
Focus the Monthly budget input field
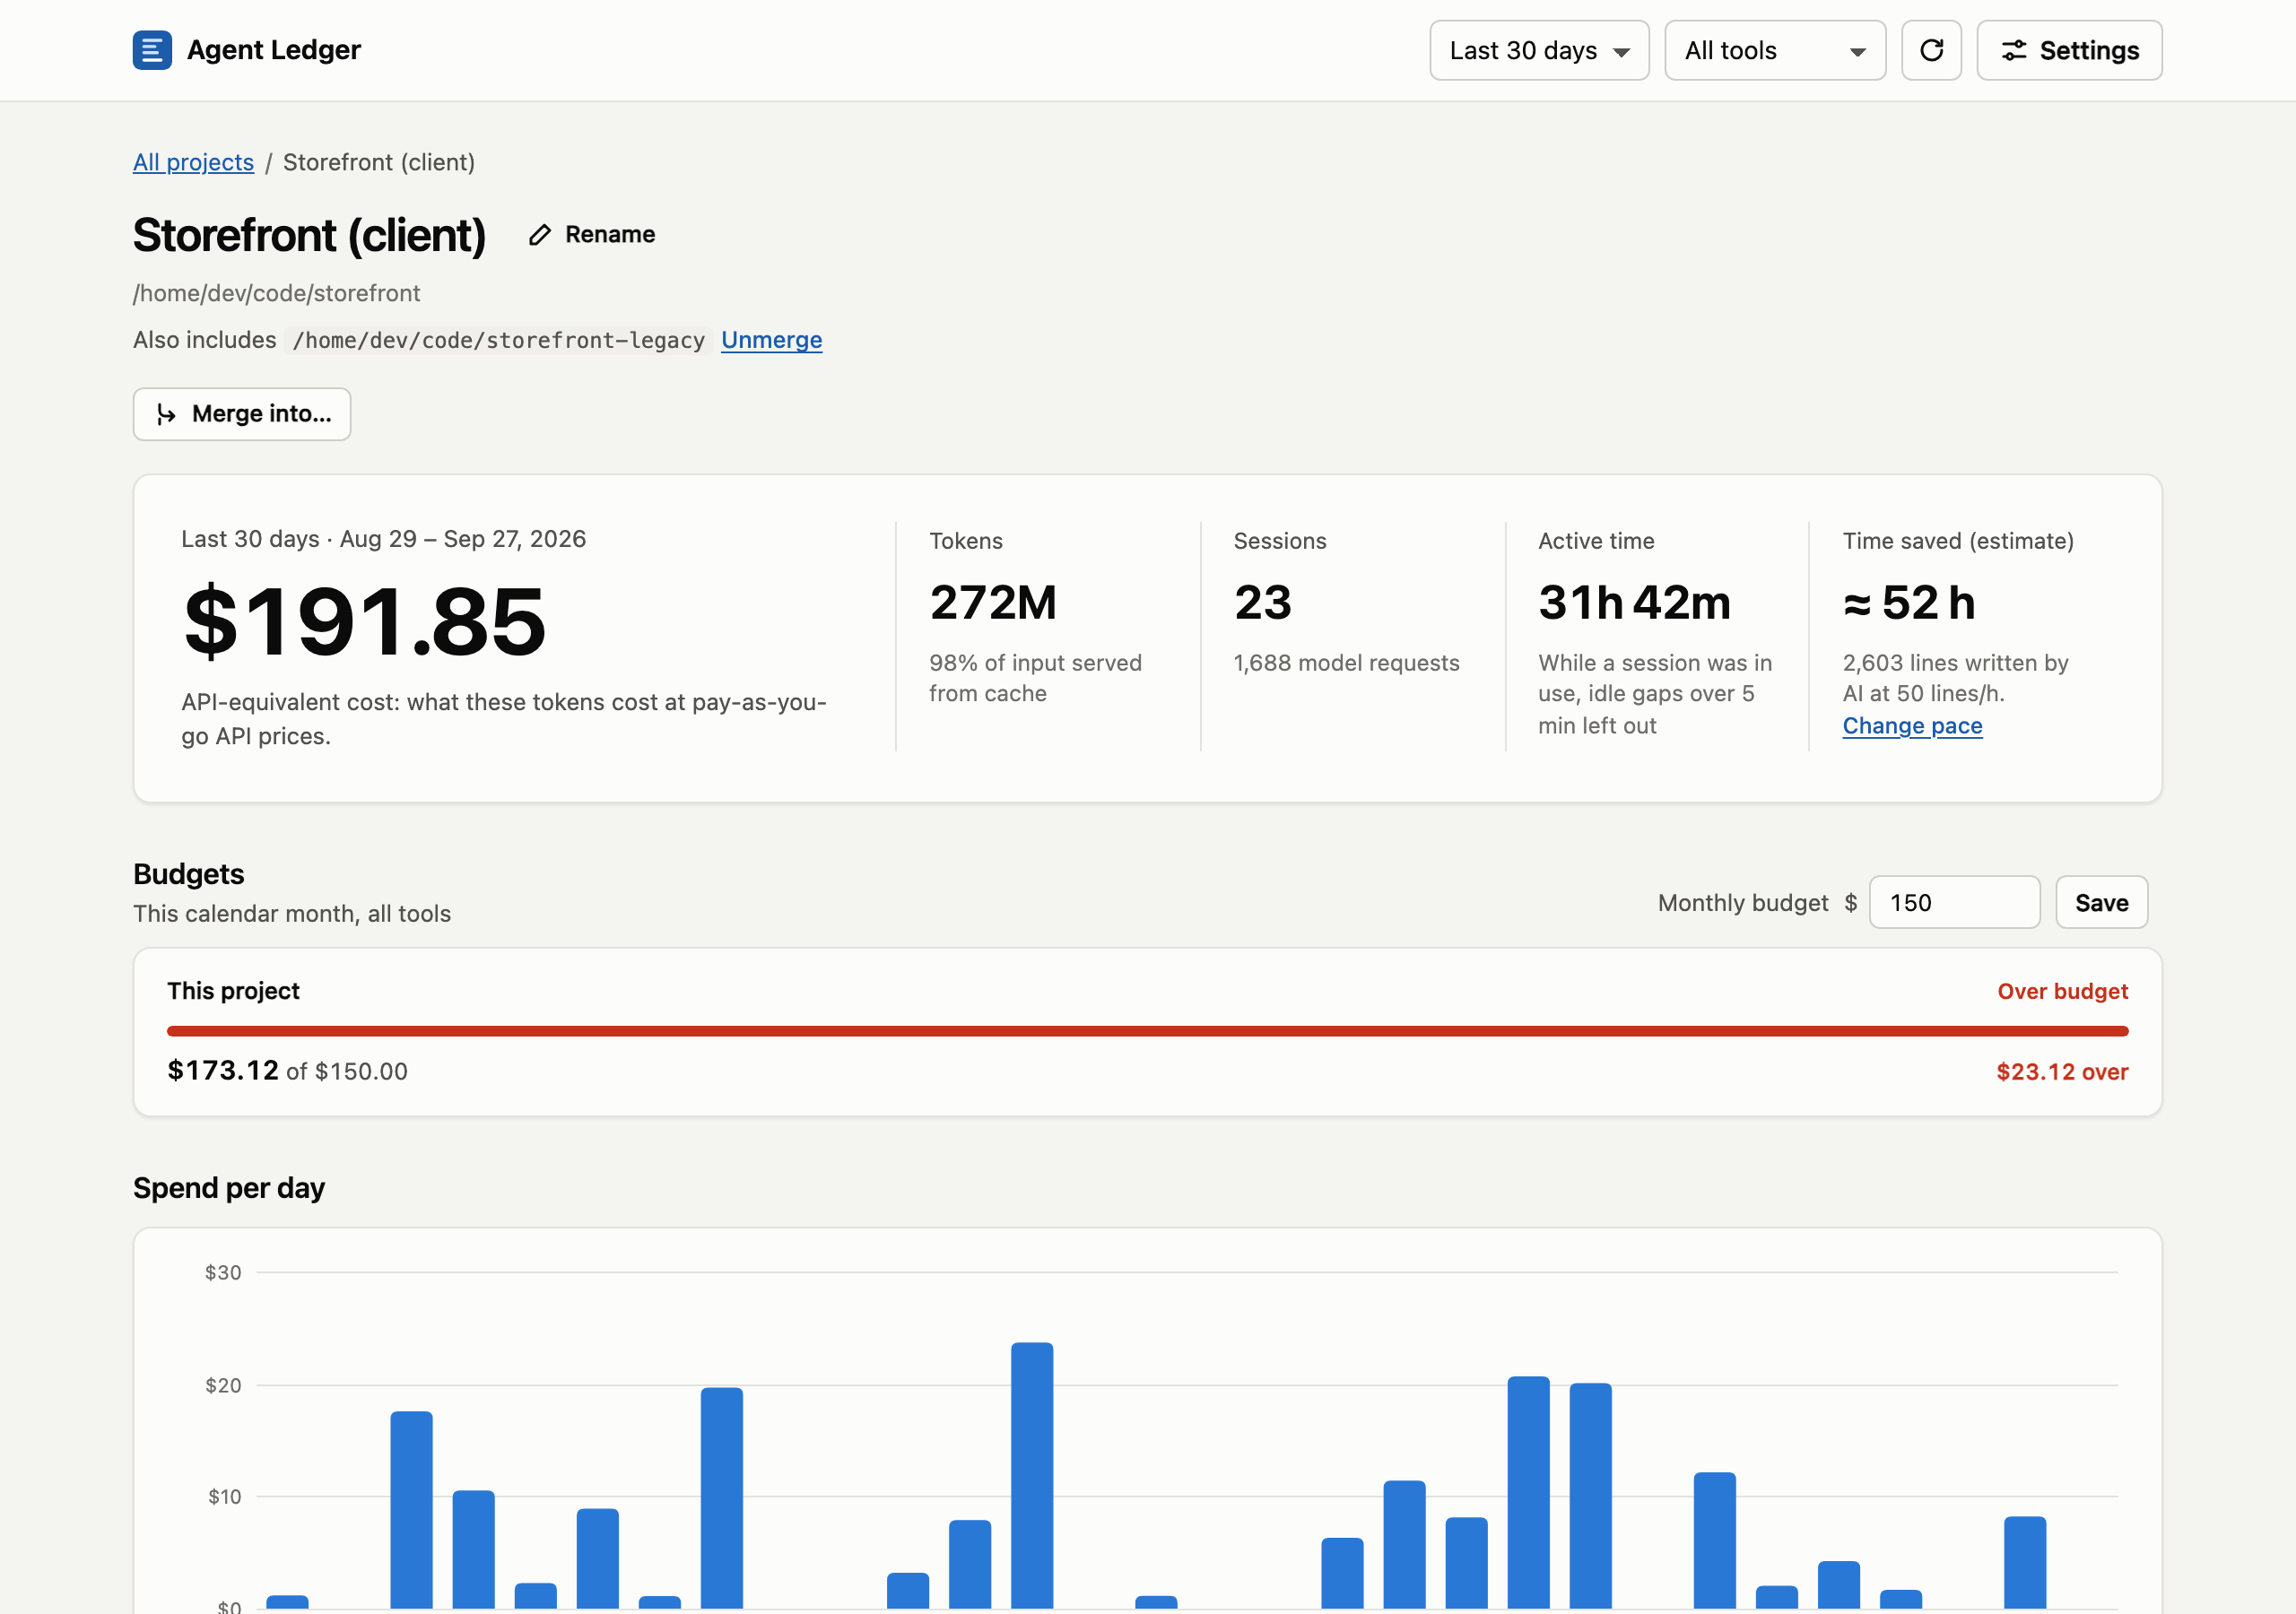[x=1954, y=903]
